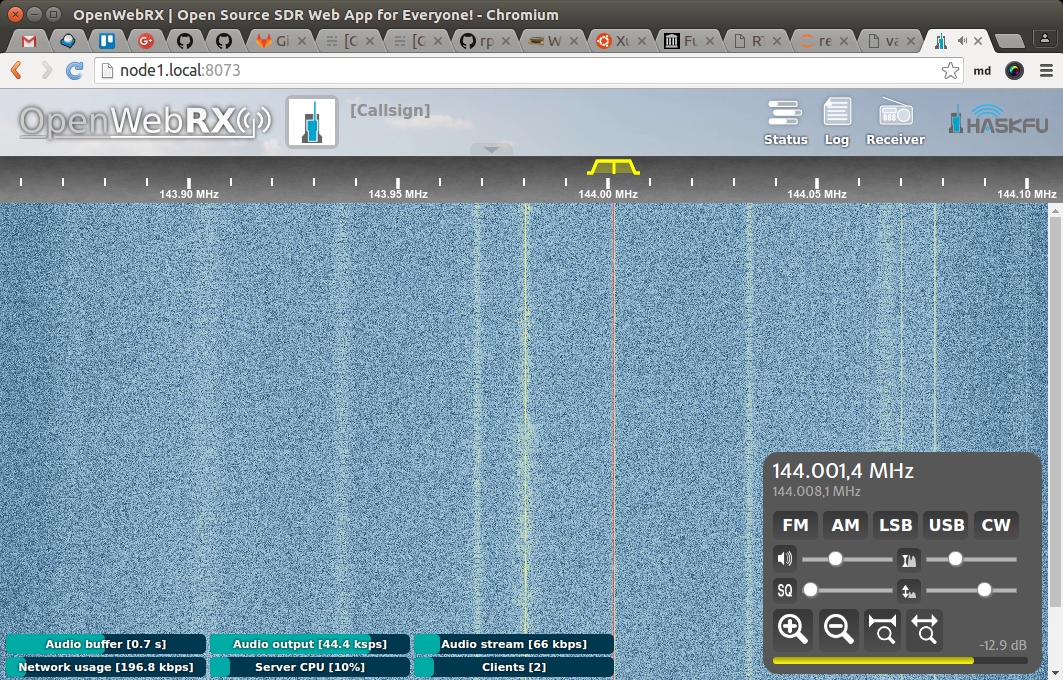
Task: Collapse the header with the gray arrow
Action: pyautogui.click(x=492, y=149)
